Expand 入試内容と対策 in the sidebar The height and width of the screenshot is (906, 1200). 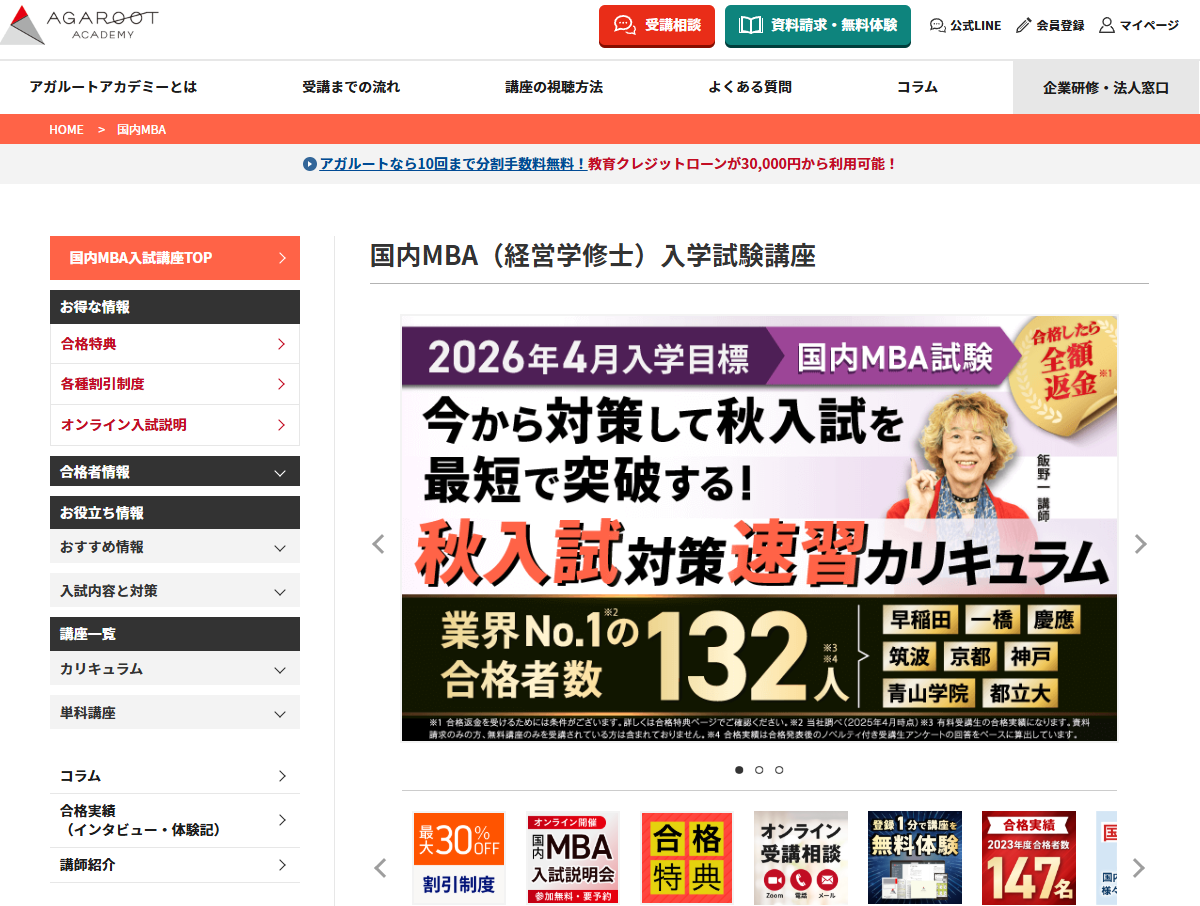tap(175, 591)
